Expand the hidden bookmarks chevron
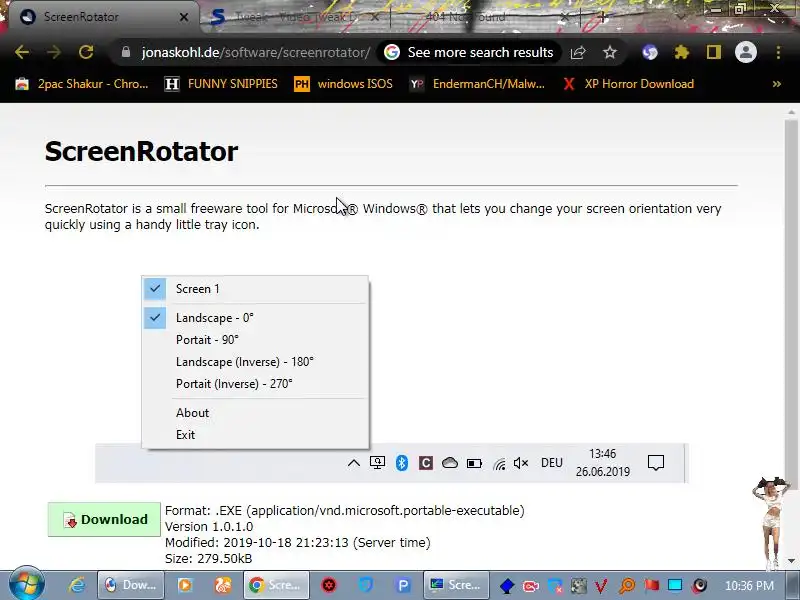 pyautogui.click(x=777, y=84)
